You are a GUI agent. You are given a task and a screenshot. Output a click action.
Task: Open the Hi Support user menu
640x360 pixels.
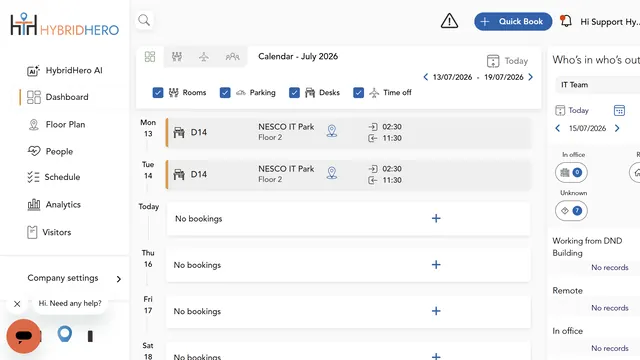[610, 22]
